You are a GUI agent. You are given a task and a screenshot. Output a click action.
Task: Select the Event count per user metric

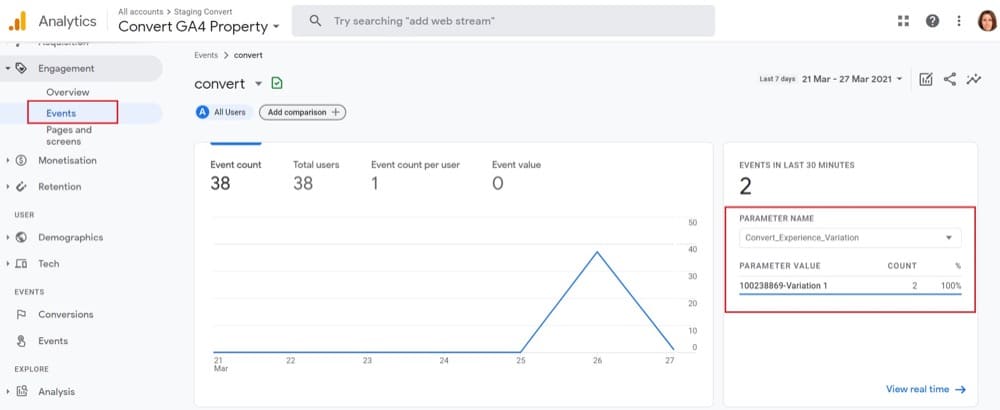click(x=415, y=174)
